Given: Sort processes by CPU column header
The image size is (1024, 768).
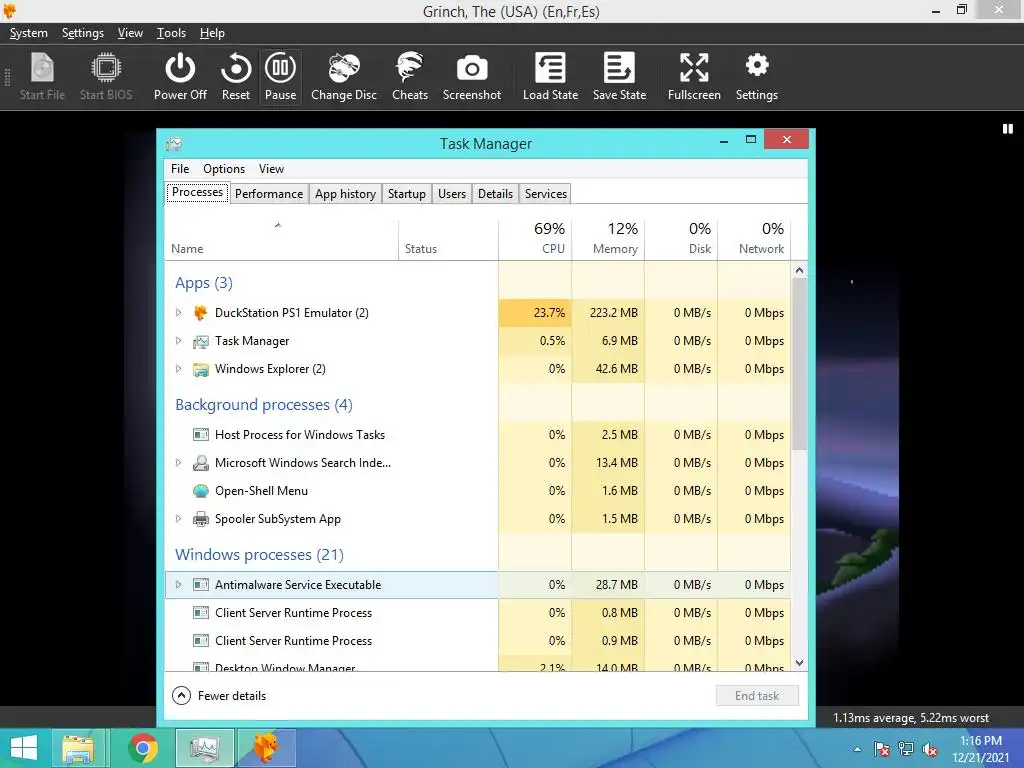Looking at the screenshot, I should pos(536,238).
